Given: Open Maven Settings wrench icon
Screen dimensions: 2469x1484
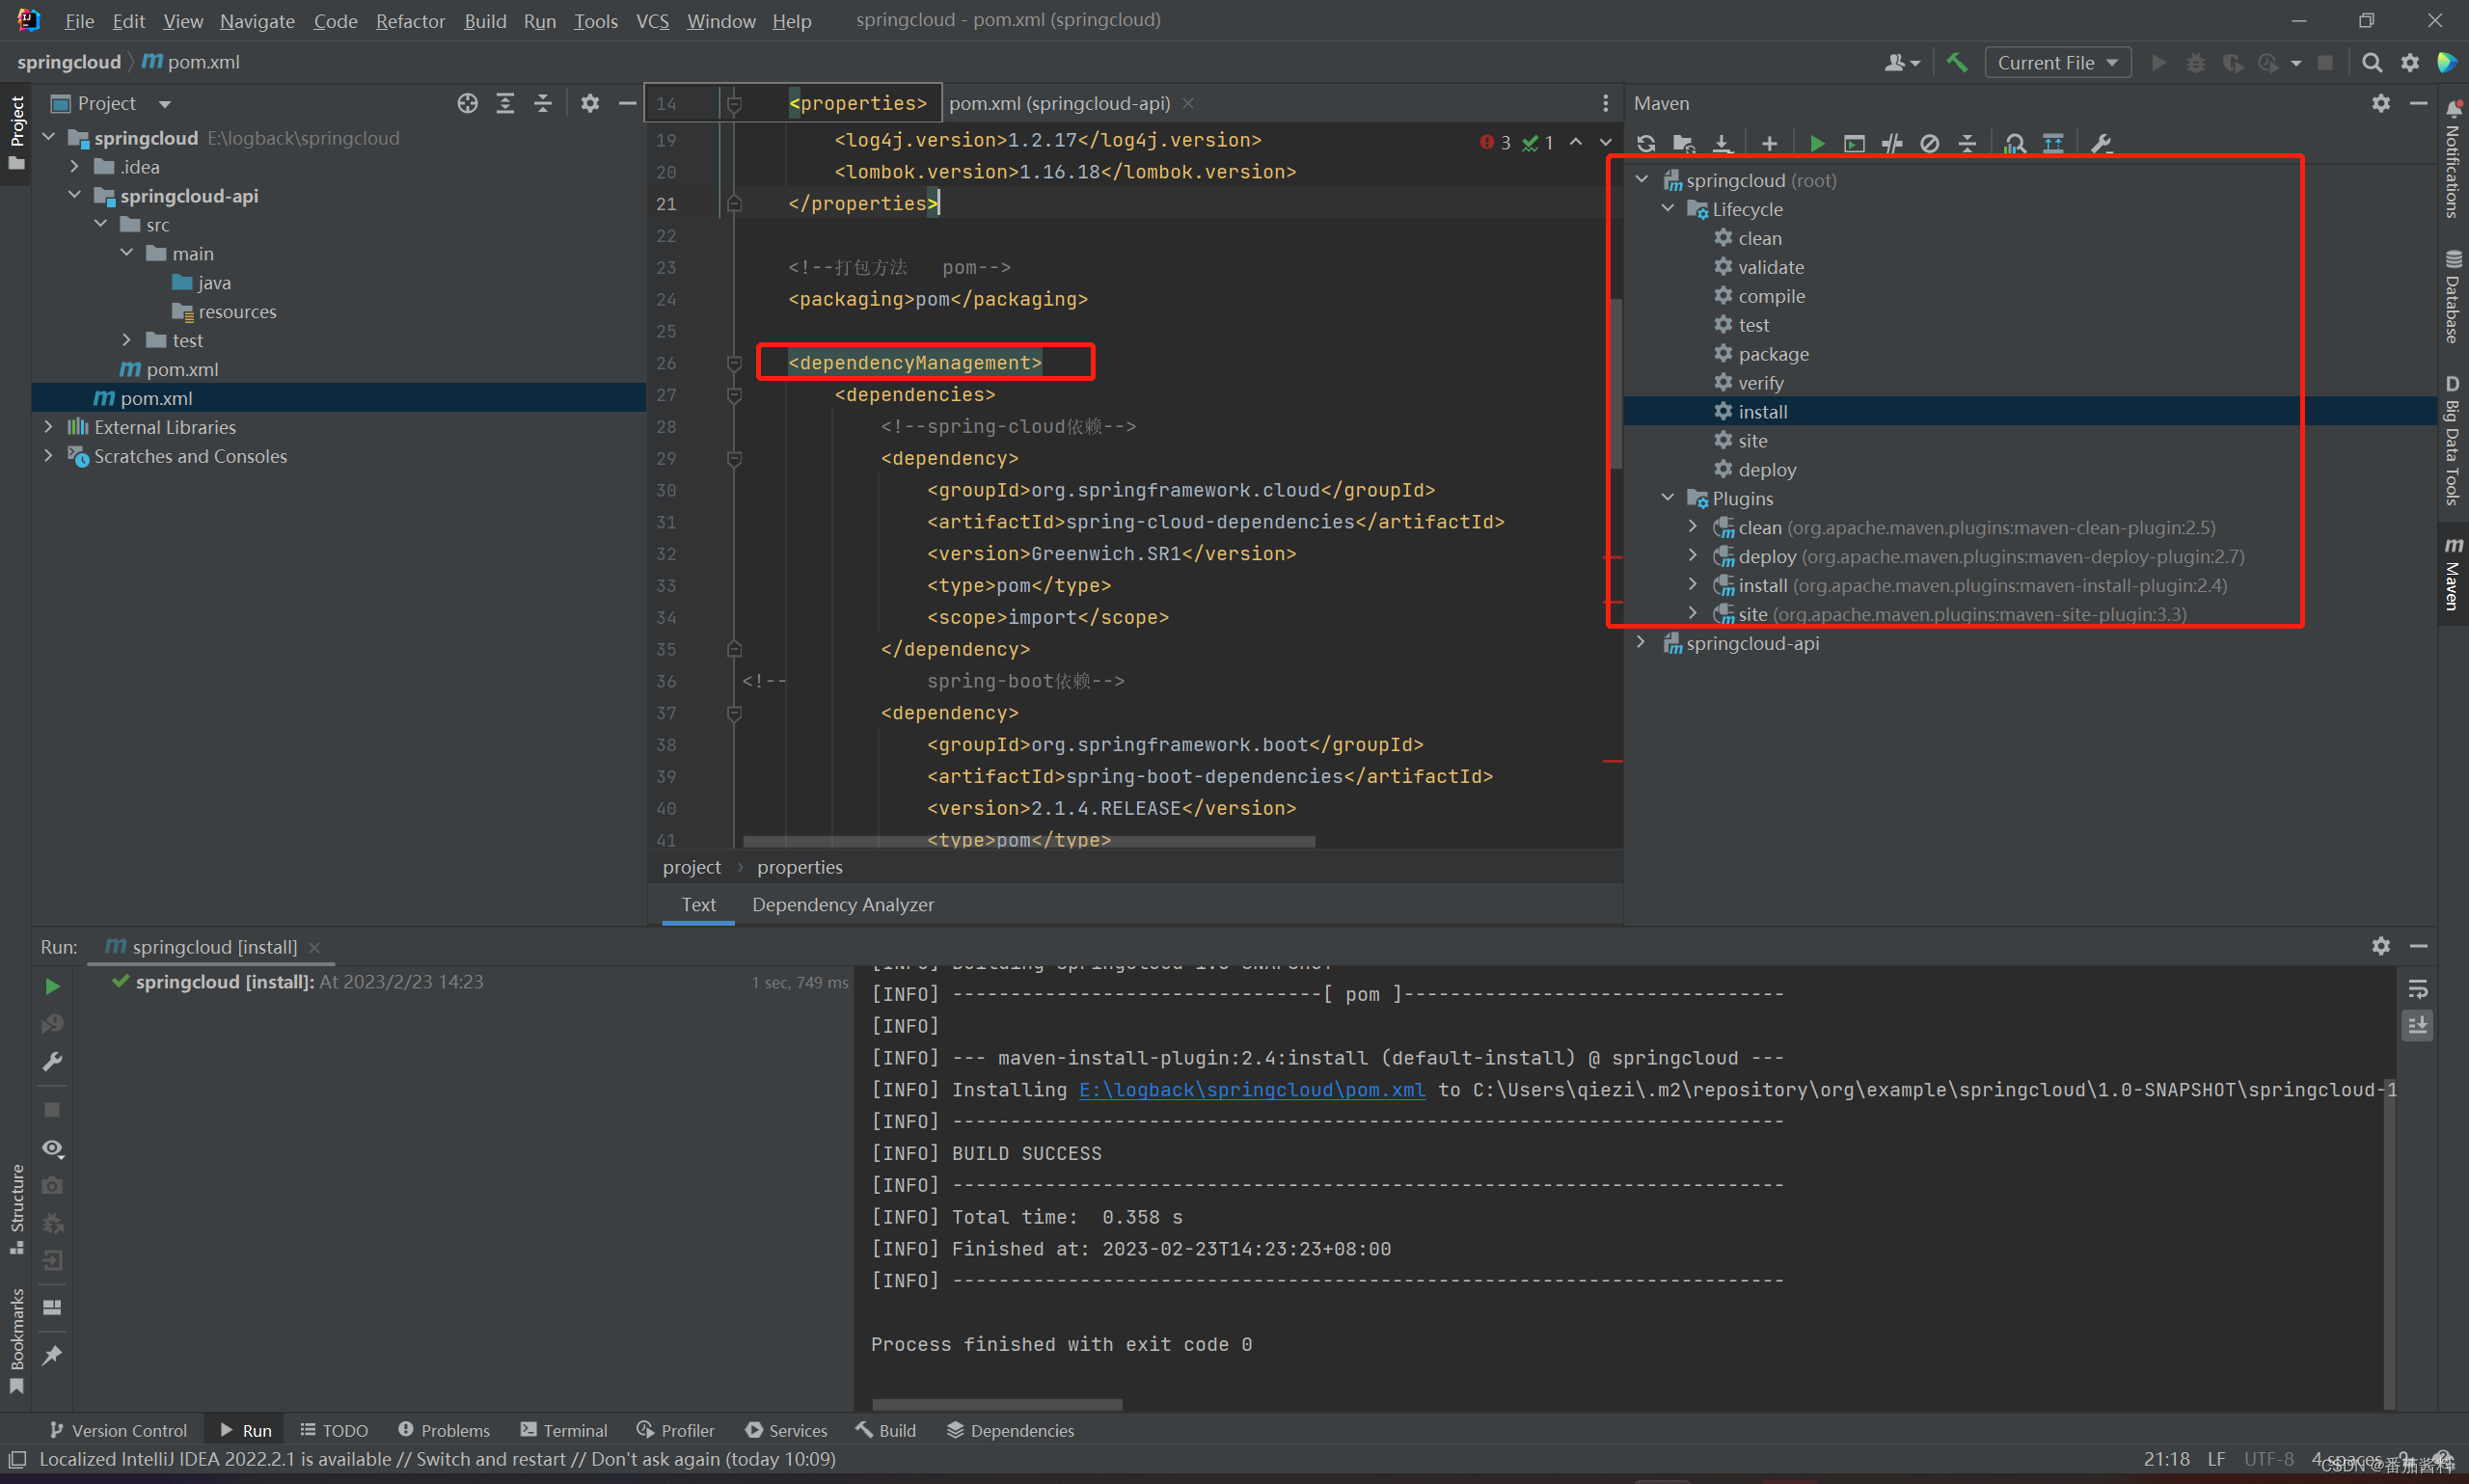Looking at the screenshot, I should [2101, 143].
